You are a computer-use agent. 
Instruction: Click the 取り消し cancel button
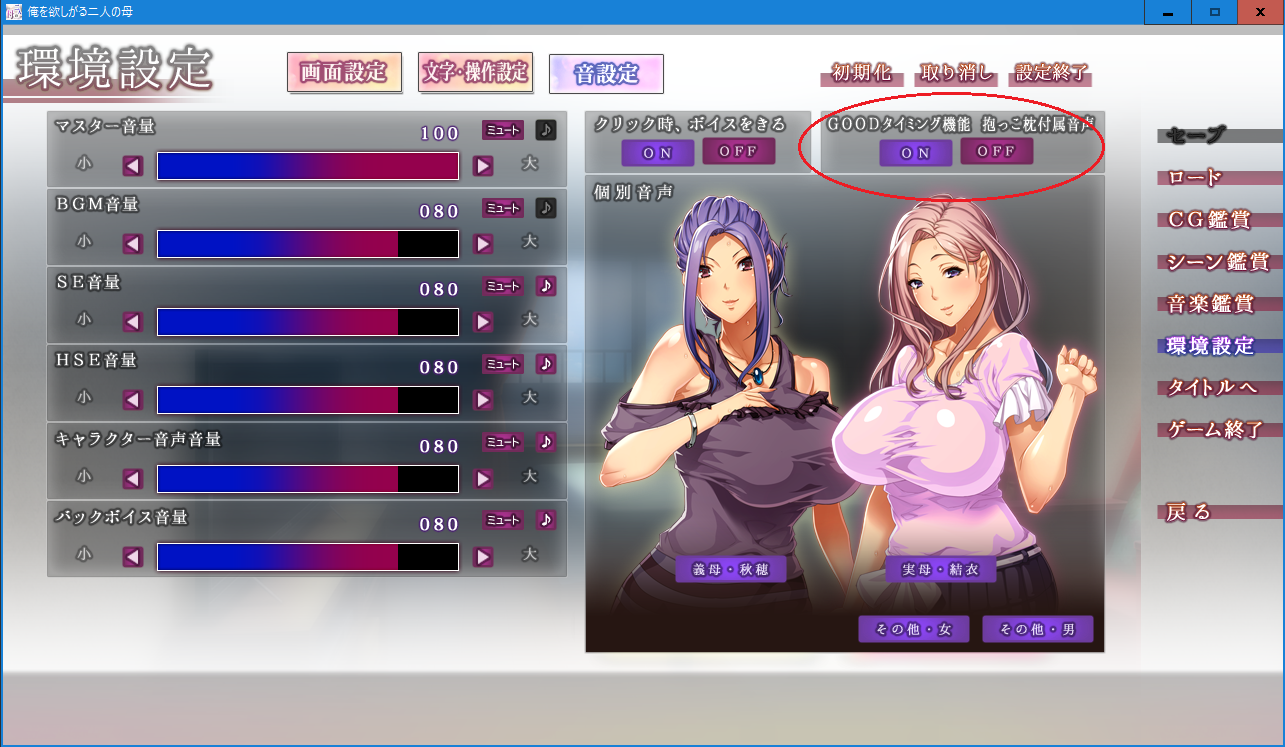point(954,73)
